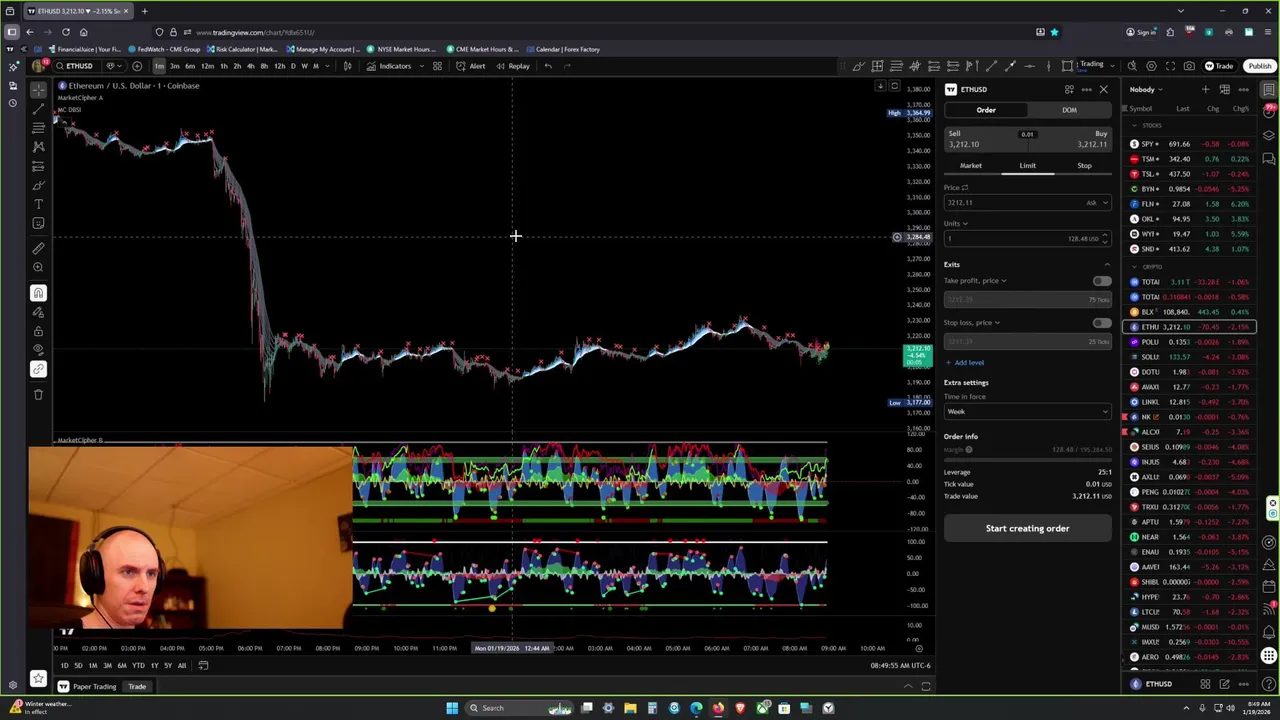This screenshot has height=720, width=1280.
Task: Click the Trade button in top bar
Action: [1219, 66]
